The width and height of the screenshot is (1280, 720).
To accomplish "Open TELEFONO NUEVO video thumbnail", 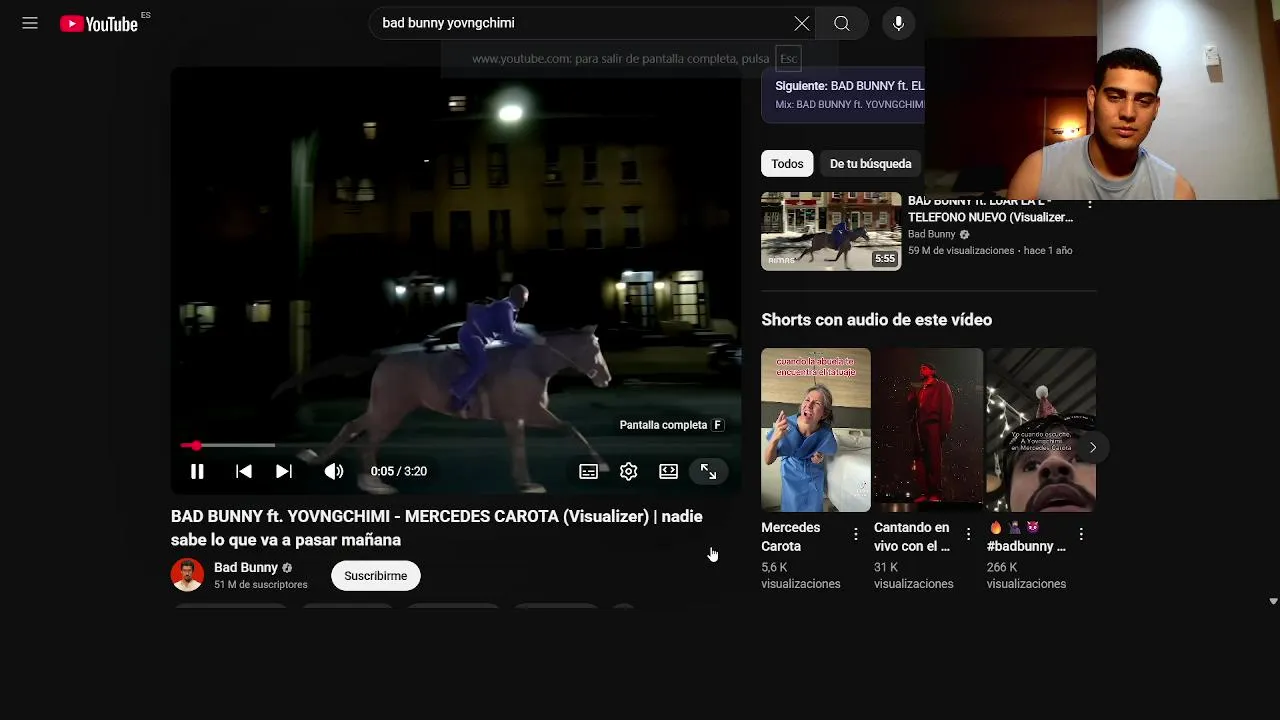I will point(831,231).
